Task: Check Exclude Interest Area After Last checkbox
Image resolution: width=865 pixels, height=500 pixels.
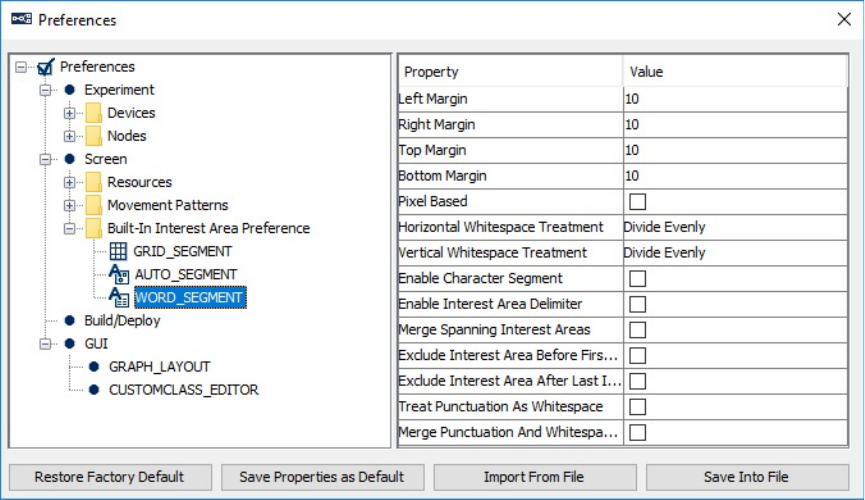Action: pyautogui.click(x=637, y=381)
